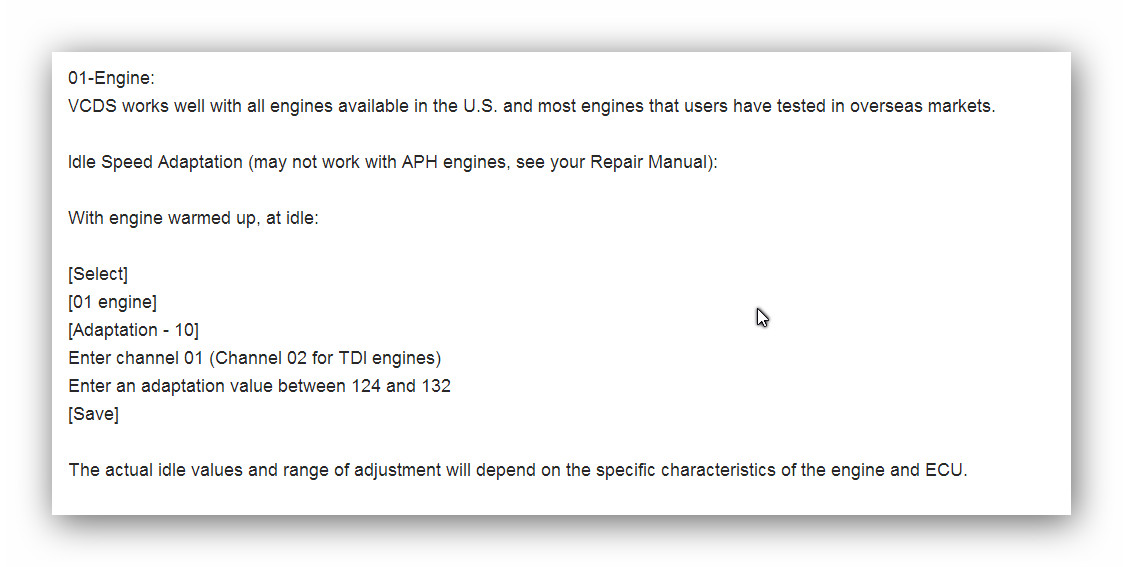Click the [Select] text

coord(98,274)
